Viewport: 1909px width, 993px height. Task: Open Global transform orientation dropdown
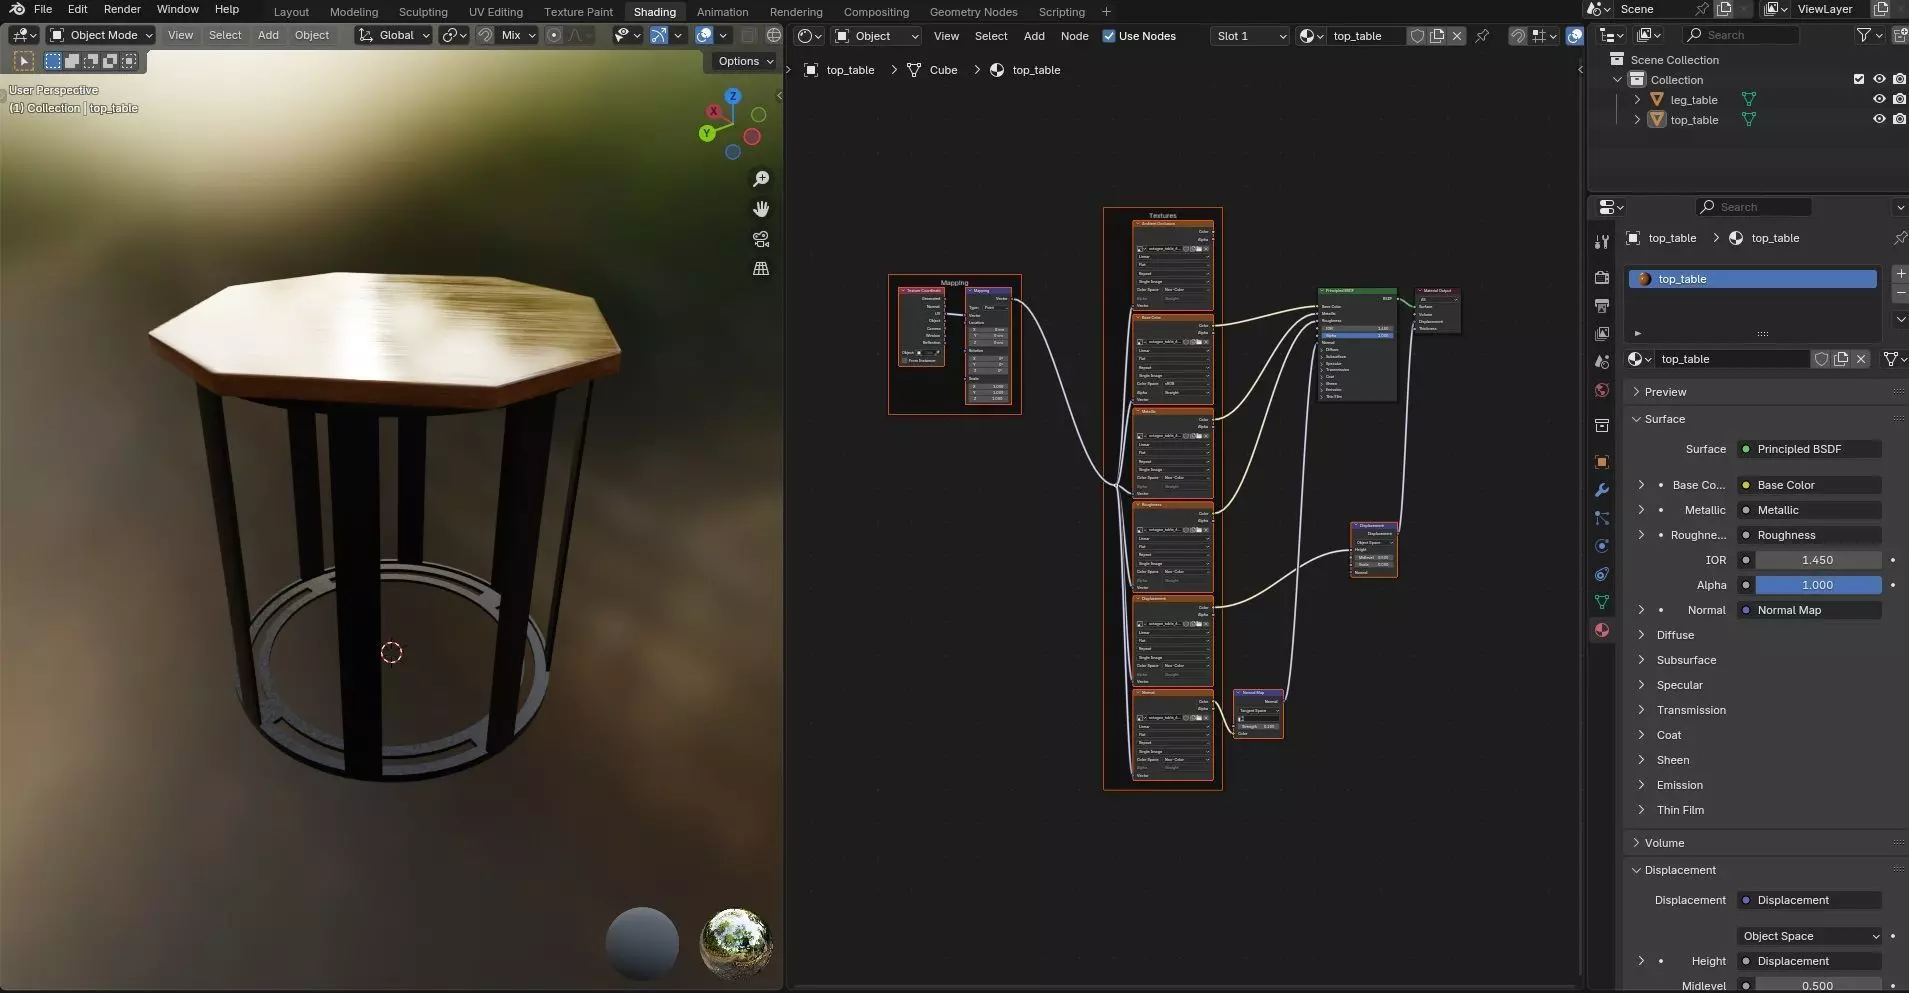point(394,35)
